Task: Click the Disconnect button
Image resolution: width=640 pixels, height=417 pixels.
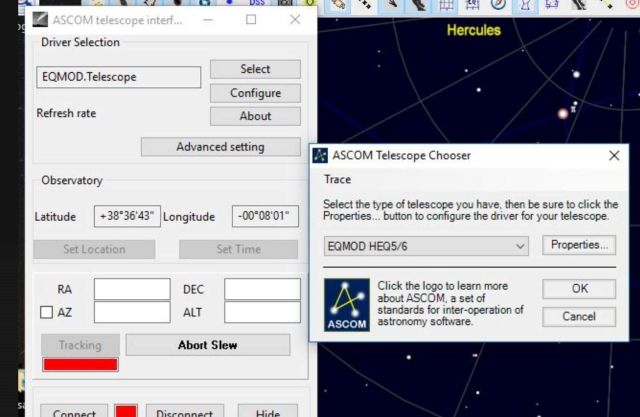Action: 185,411
